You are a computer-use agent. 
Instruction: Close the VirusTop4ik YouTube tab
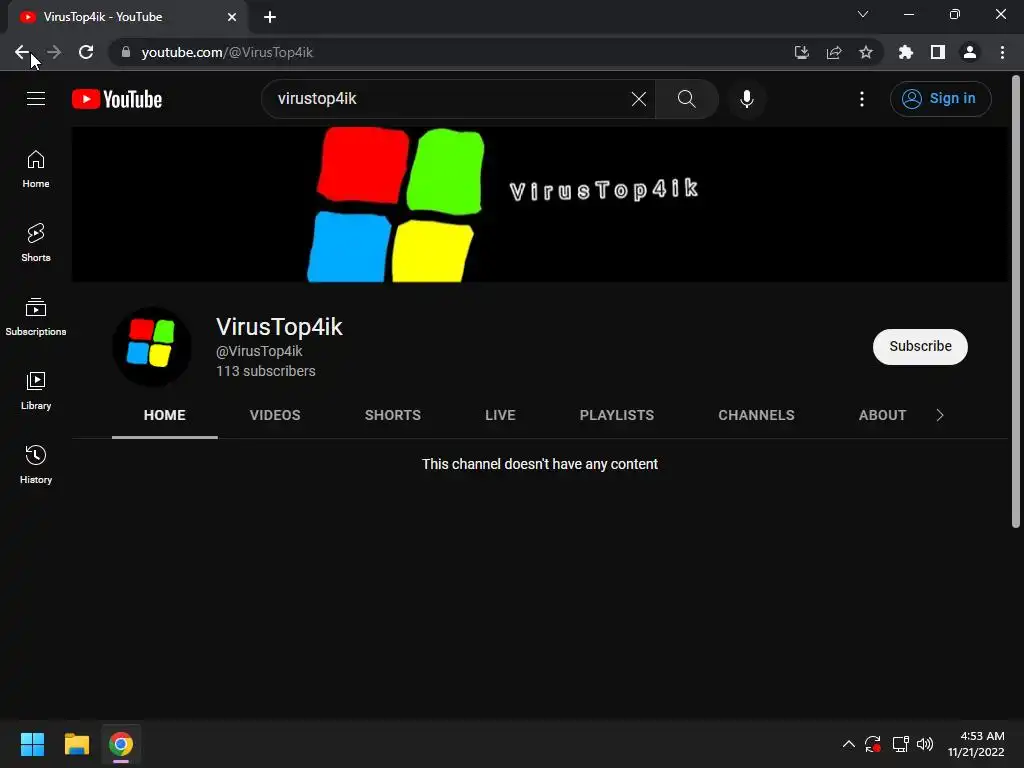pos(232,17)
